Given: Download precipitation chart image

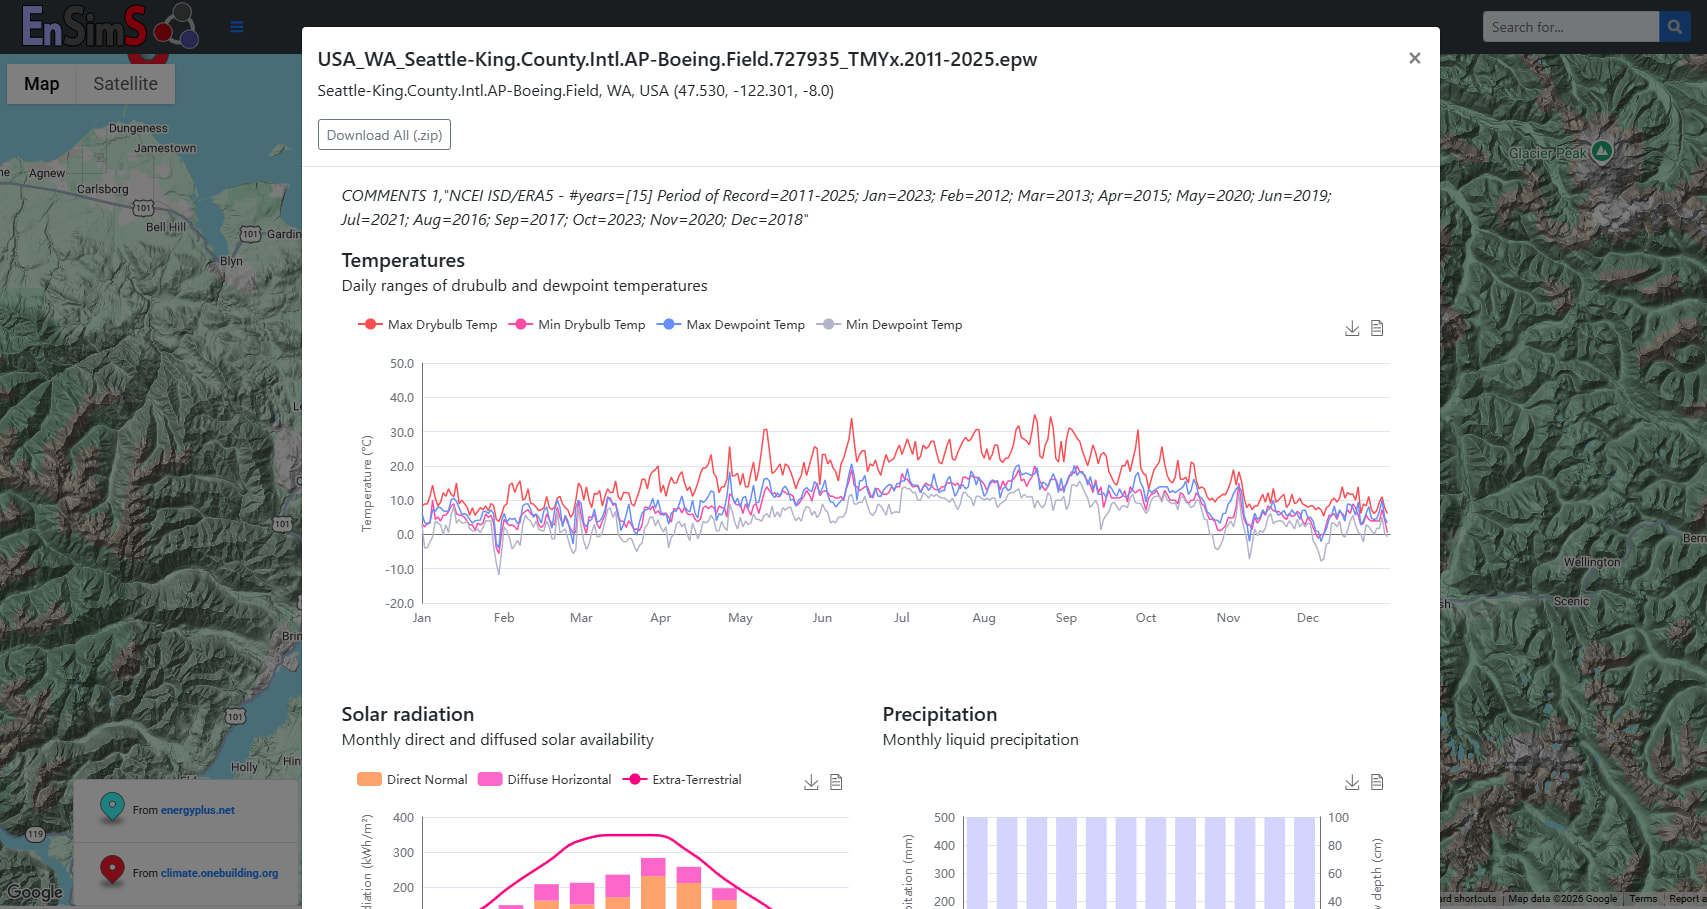Looking at the screenshot, I should (x=1352, y=782).
